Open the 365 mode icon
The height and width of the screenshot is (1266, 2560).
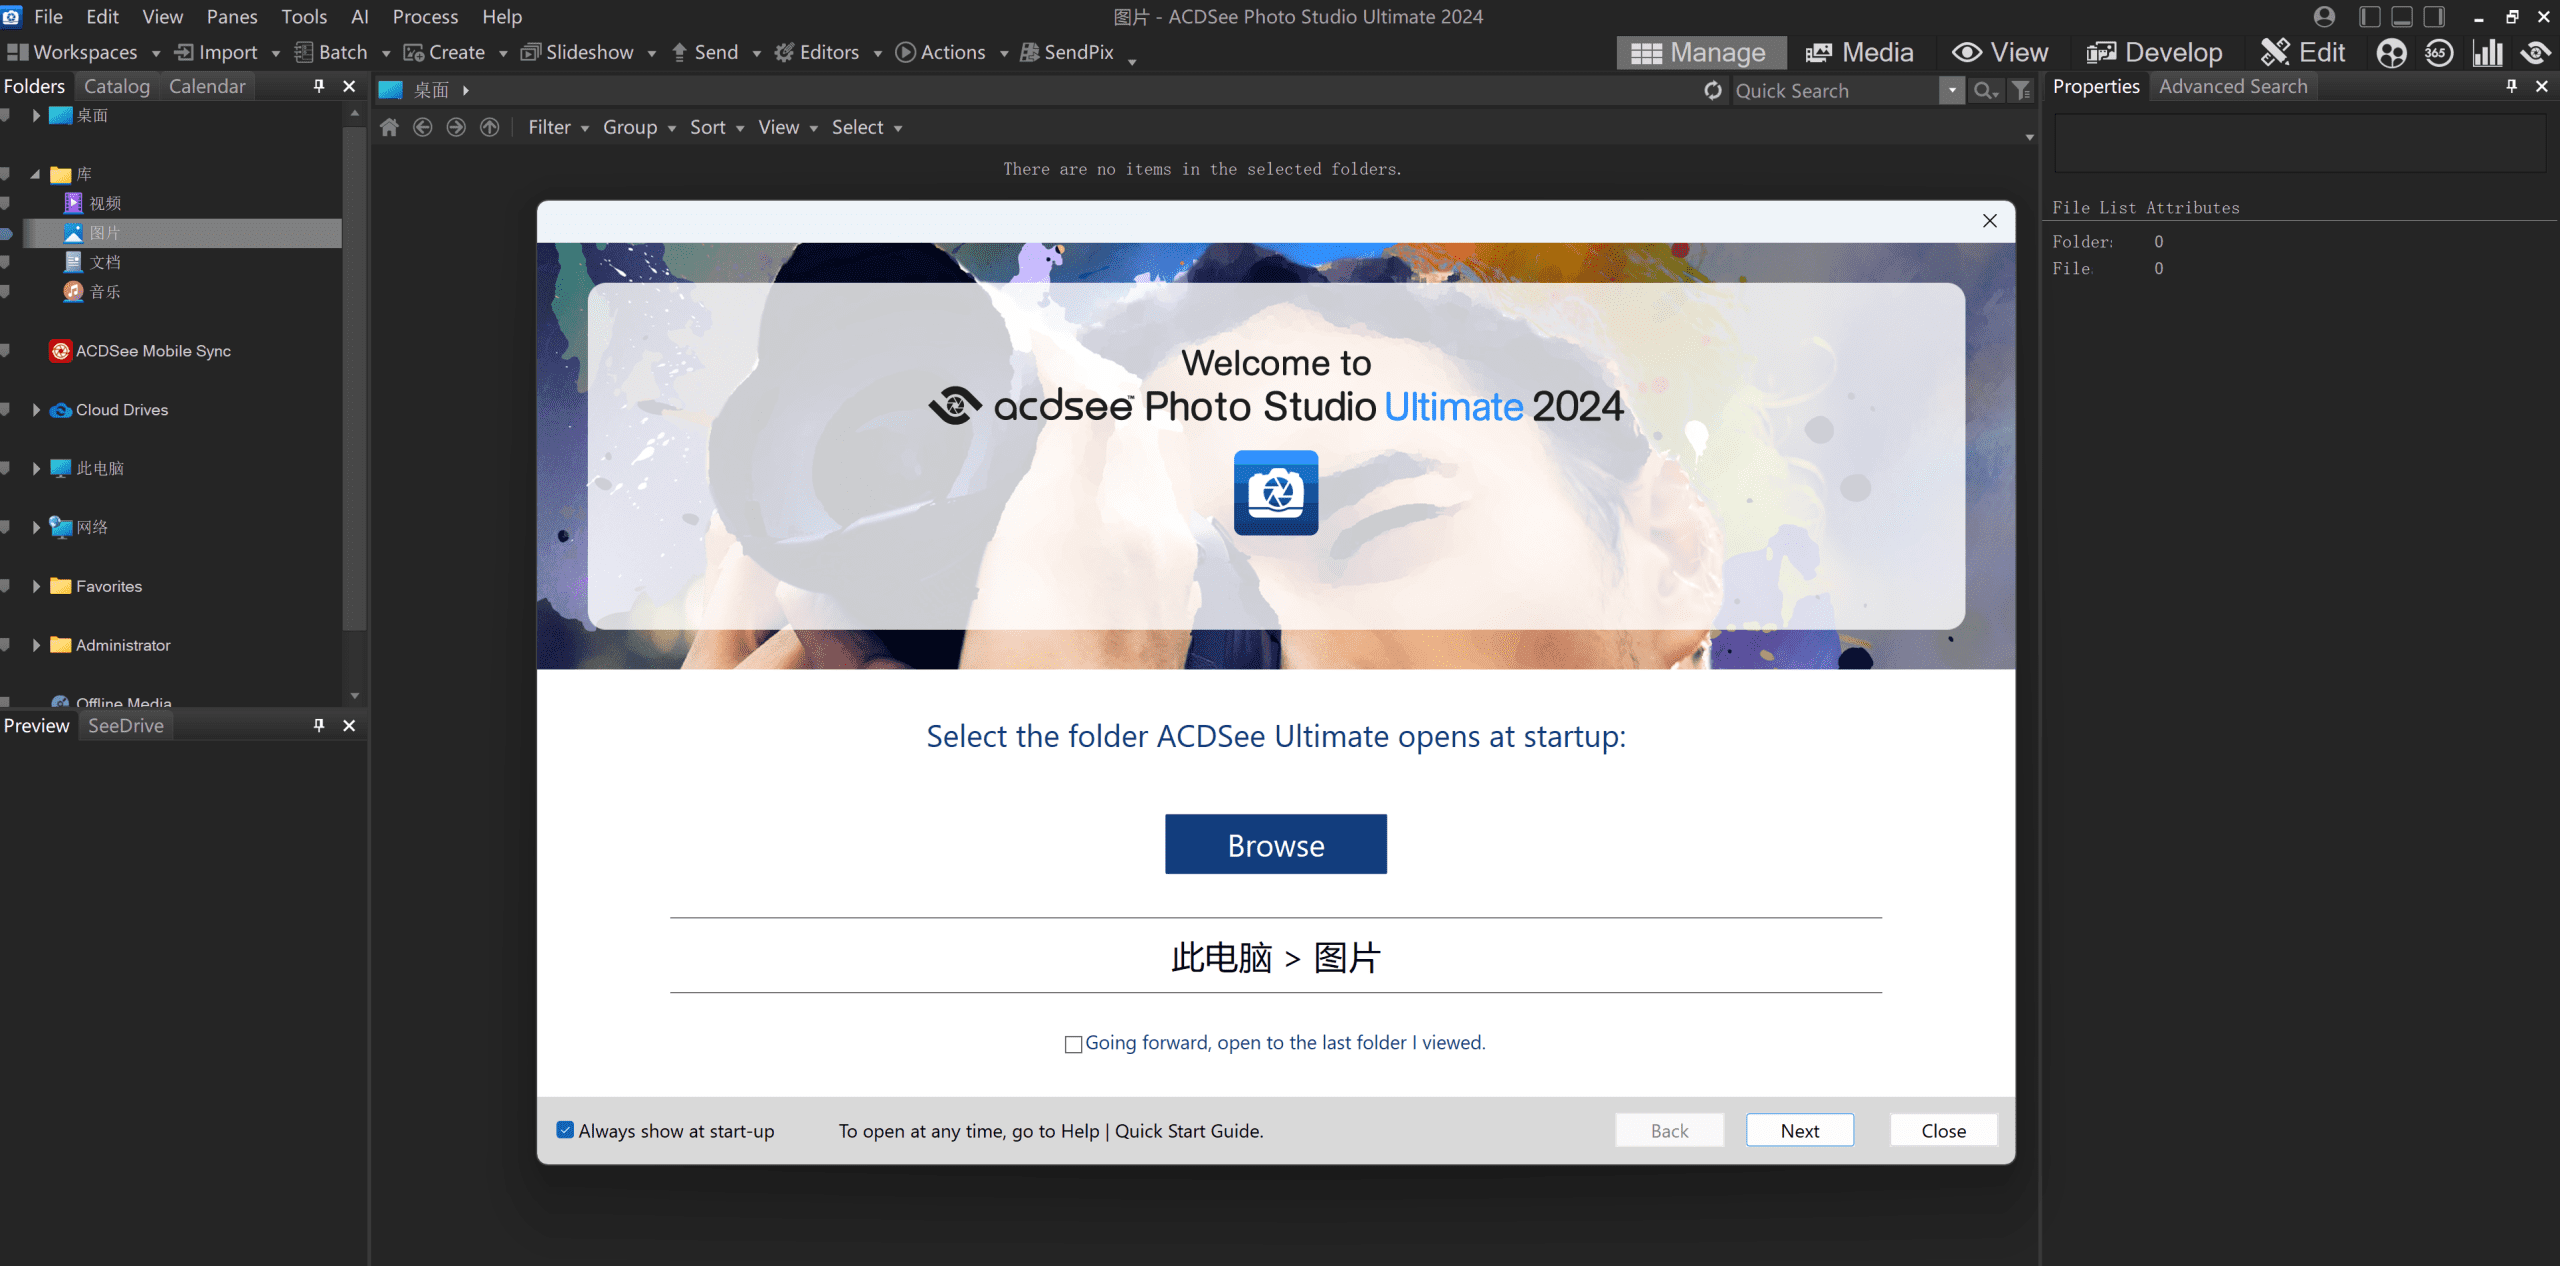point(2439,53)
